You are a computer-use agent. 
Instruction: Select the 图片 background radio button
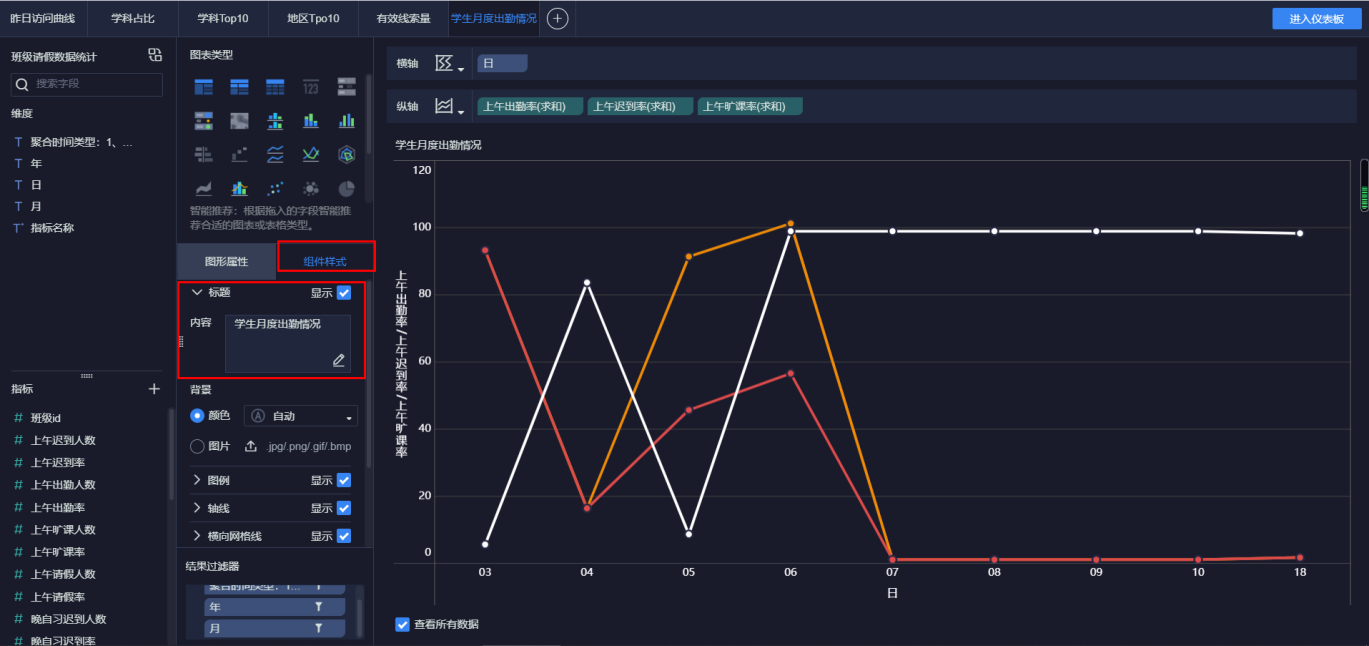point(197,446)
